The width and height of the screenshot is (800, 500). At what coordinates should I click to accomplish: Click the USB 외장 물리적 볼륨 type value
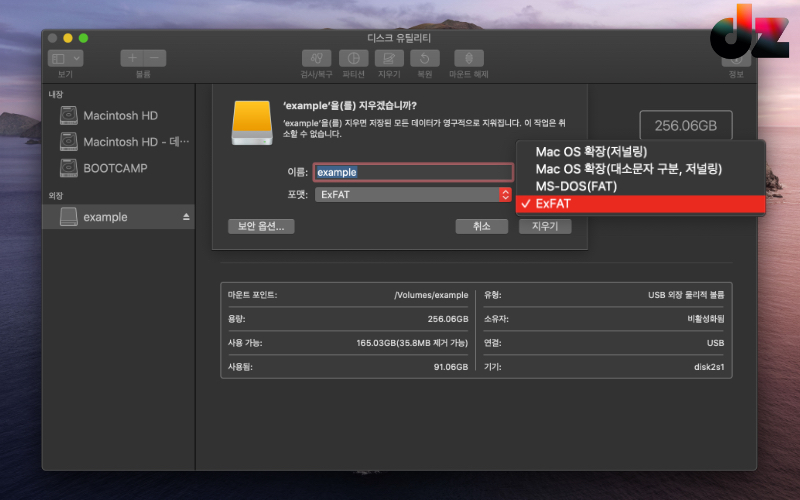(686, 295)
